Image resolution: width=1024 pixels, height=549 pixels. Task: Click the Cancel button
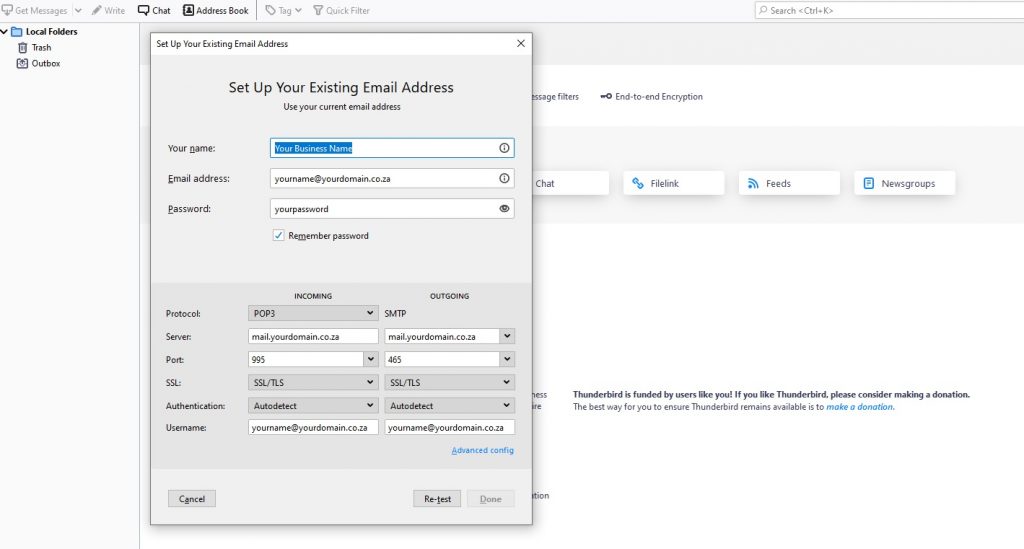pyautogui.click(x=191, y=499)
